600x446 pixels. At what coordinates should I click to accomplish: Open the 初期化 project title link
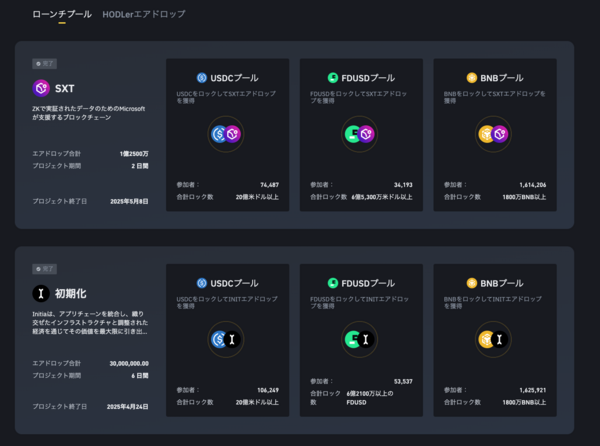tap(71, 293)
